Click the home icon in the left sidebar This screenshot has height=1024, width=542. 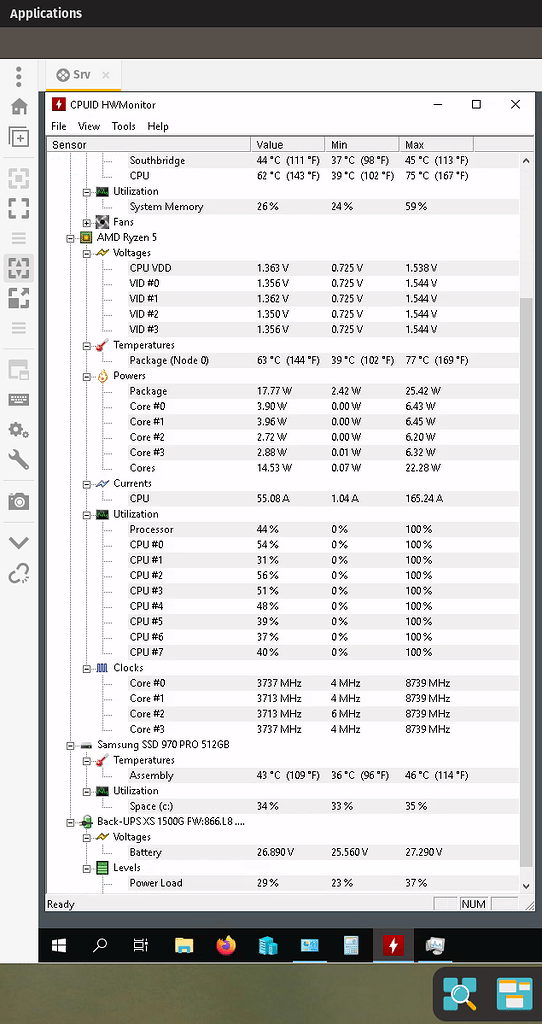[x=18, y=106]
